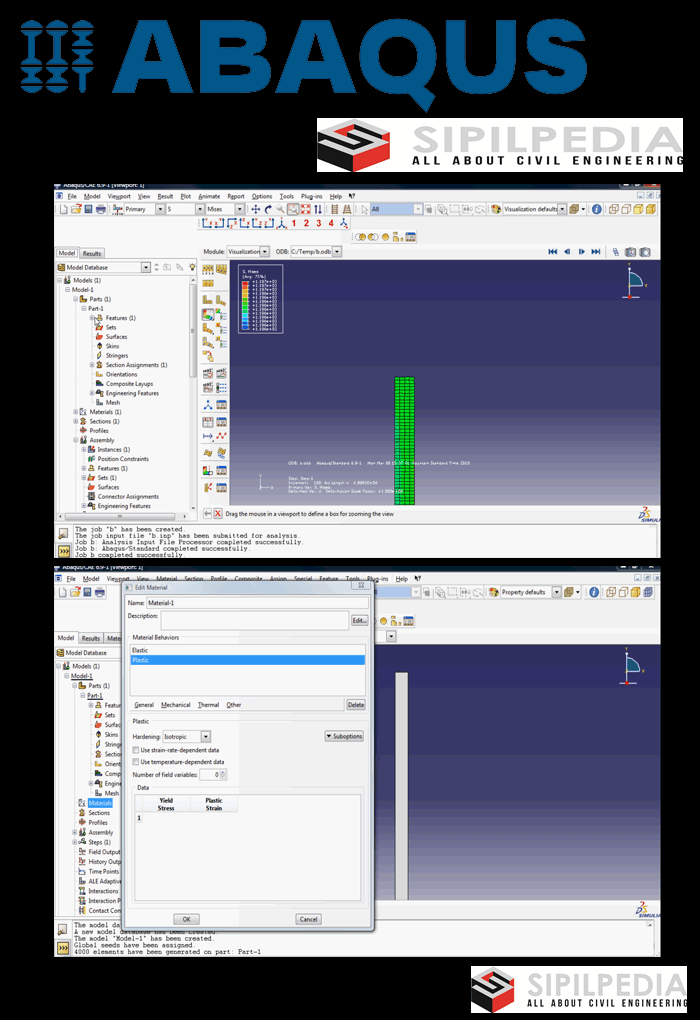Image resolution: width=700 pixels, height=1020 pixels.
Task: Expand the Section Assignments tree node
Action: [90, 365]
